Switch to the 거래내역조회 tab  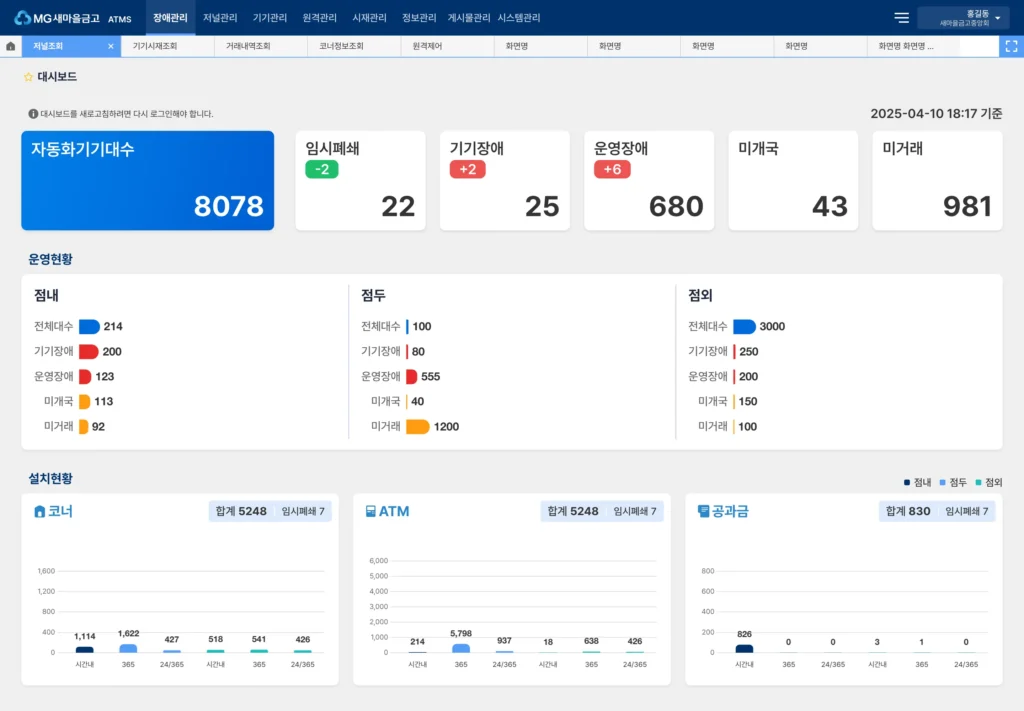click(248, 46)
